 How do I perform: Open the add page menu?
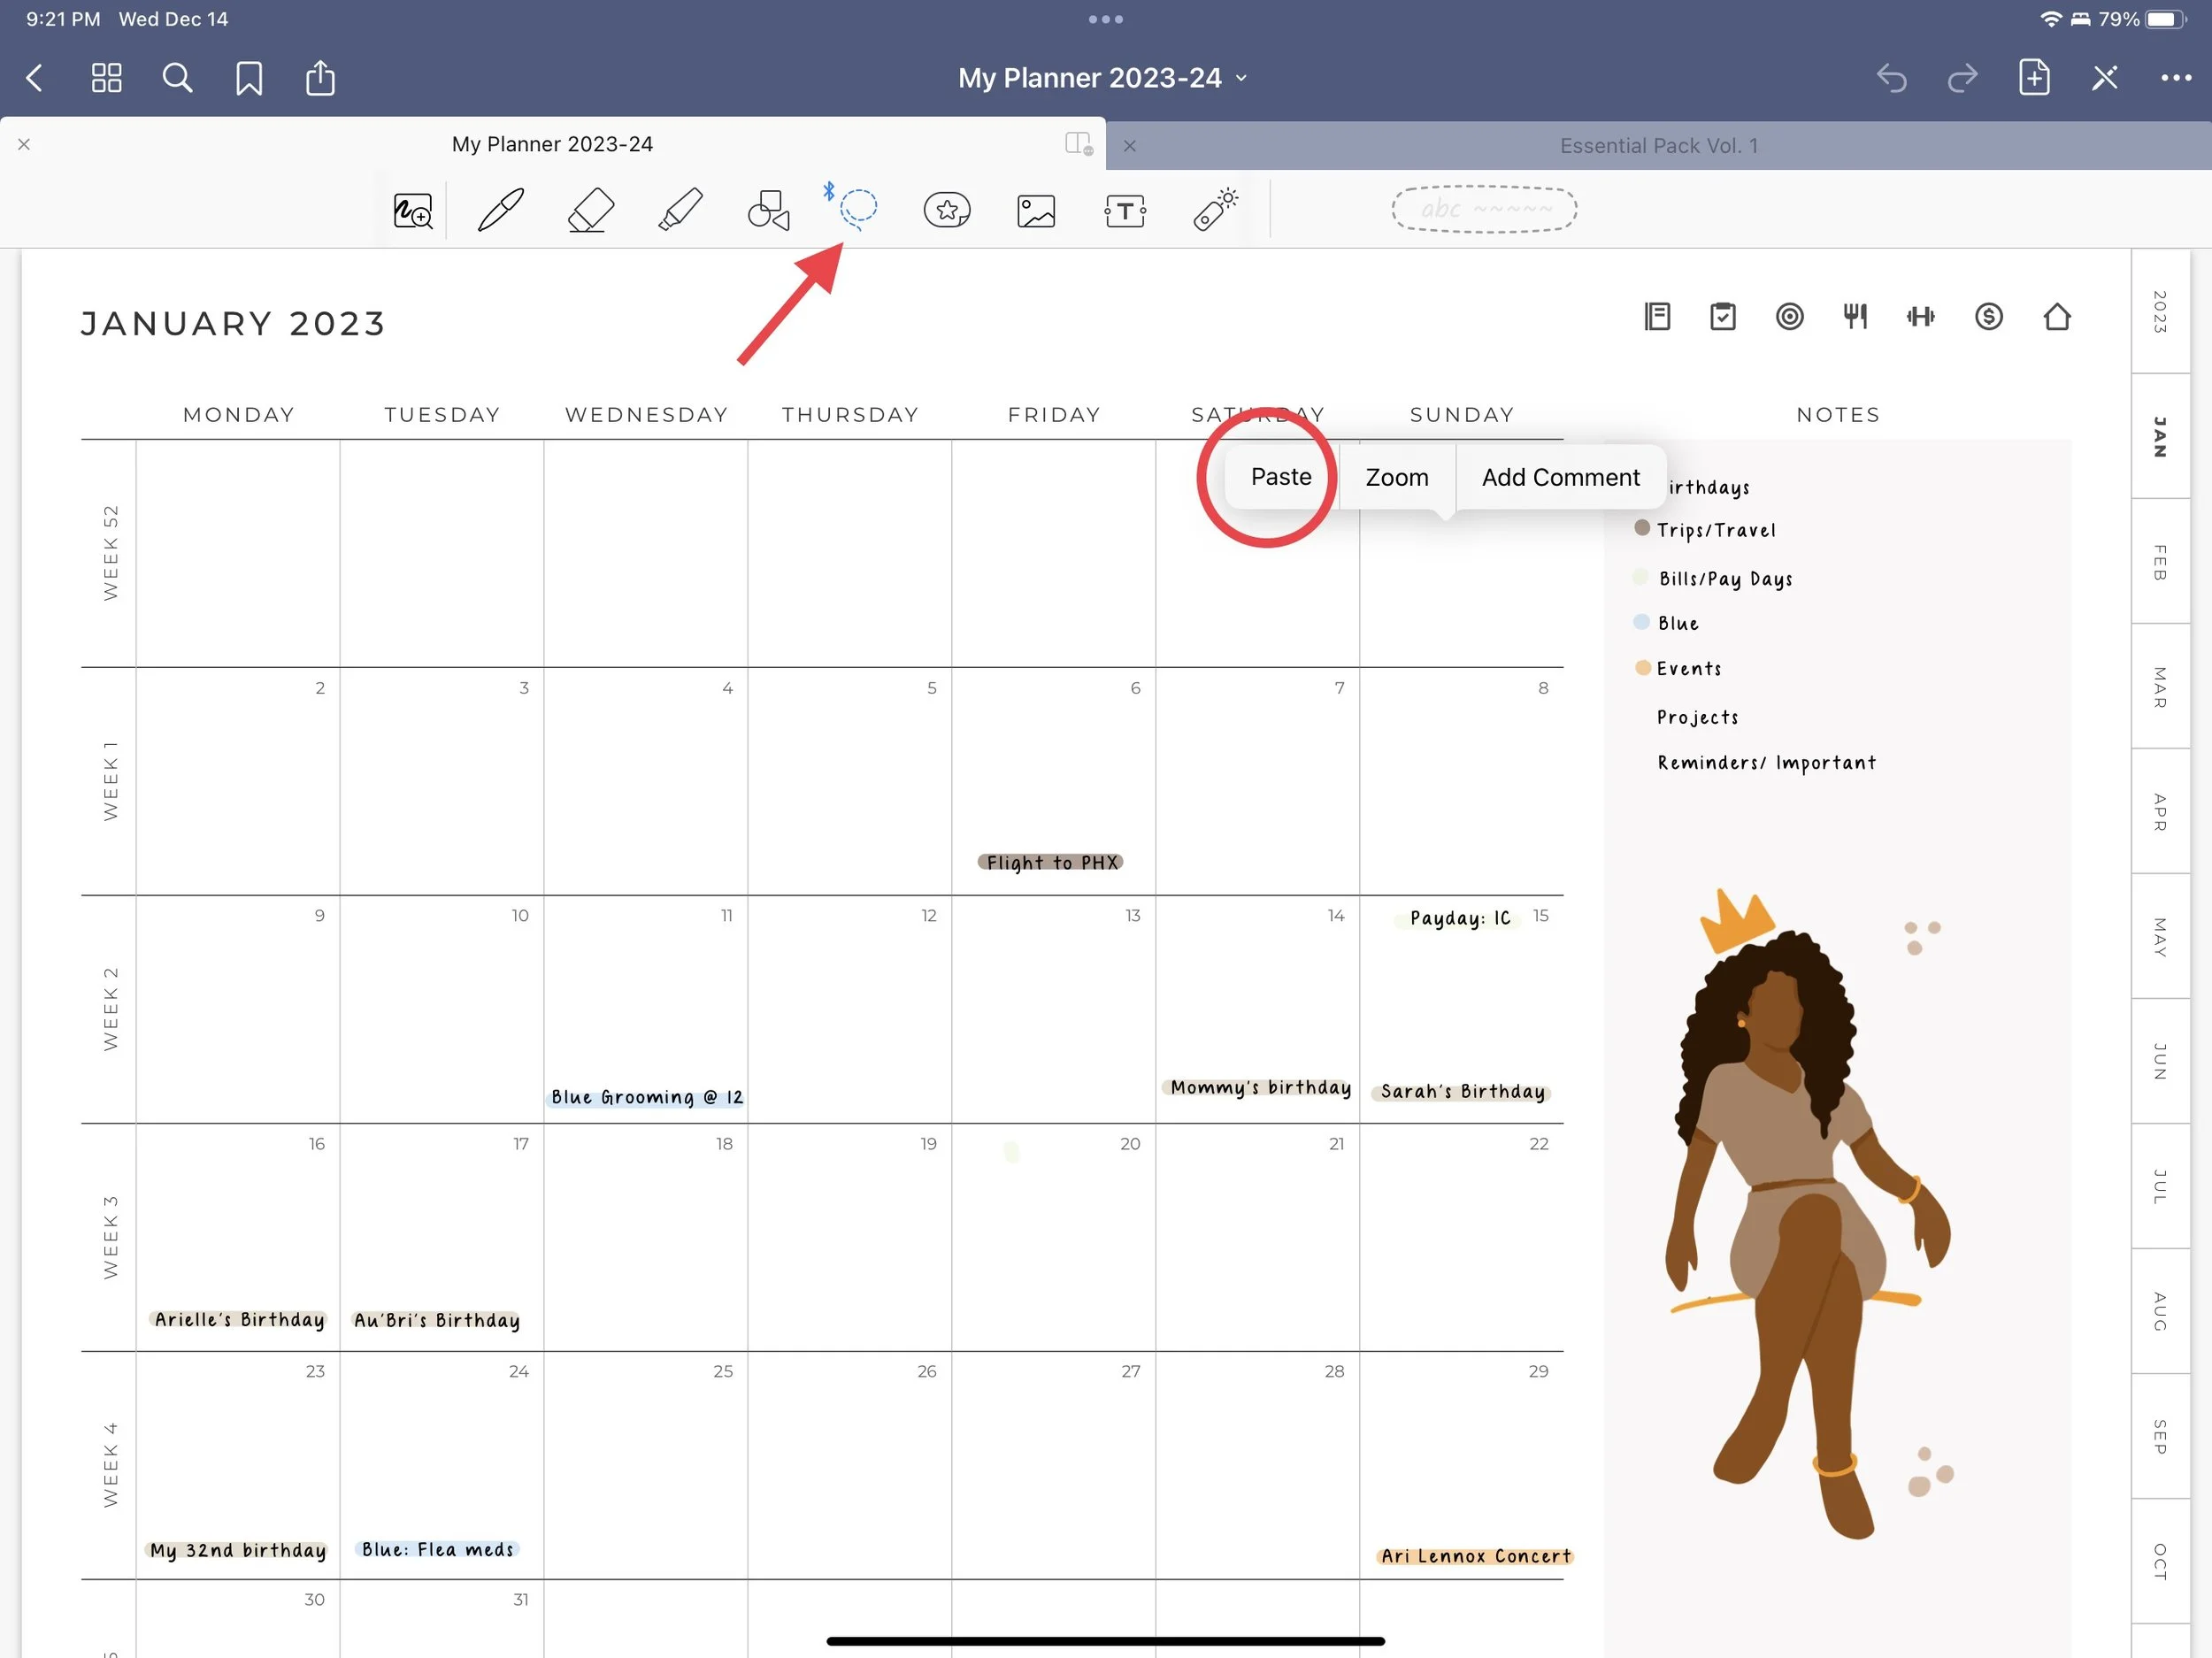tap(2033, 78)
